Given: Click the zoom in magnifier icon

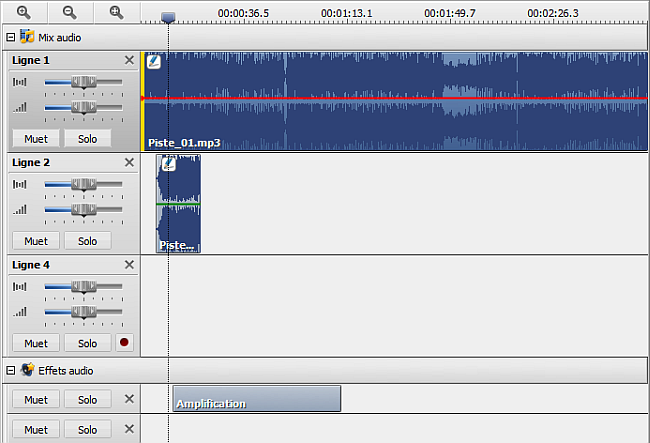Looking at the screenshot, I should pos(24,12).
